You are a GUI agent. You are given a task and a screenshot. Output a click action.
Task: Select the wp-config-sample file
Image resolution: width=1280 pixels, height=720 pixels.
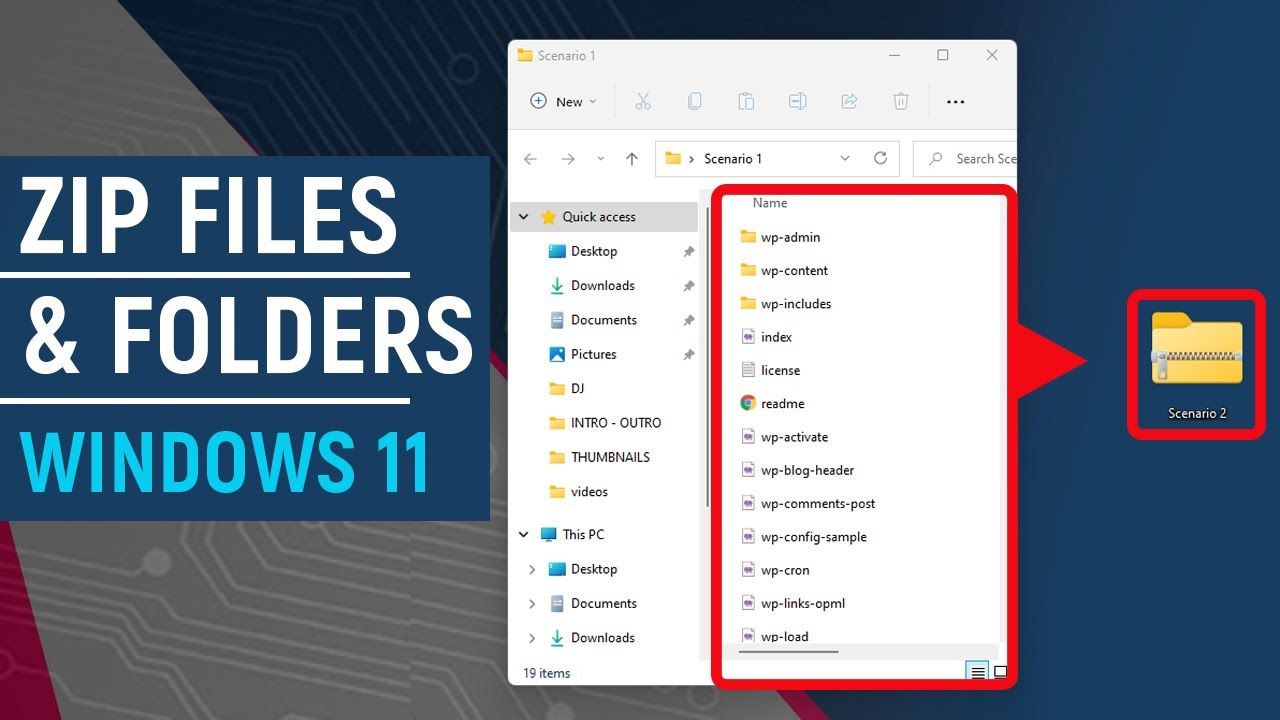(x=803, y=536)
